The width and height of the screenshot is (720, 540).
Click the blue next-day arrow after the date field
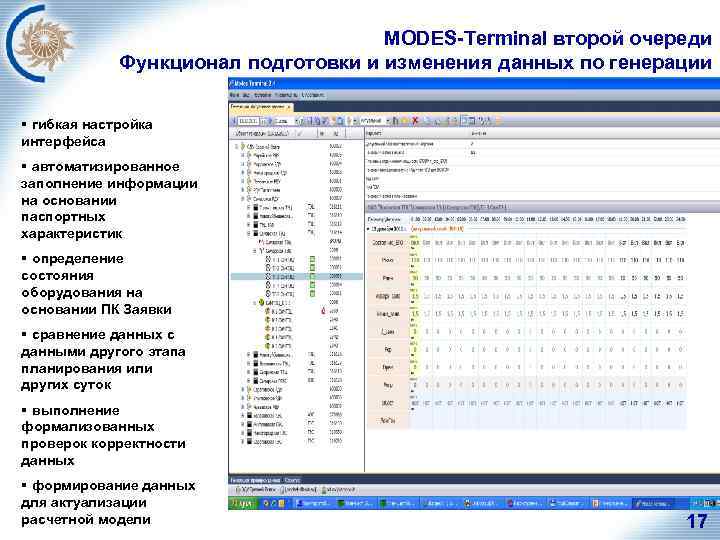(x=270, y=121)
